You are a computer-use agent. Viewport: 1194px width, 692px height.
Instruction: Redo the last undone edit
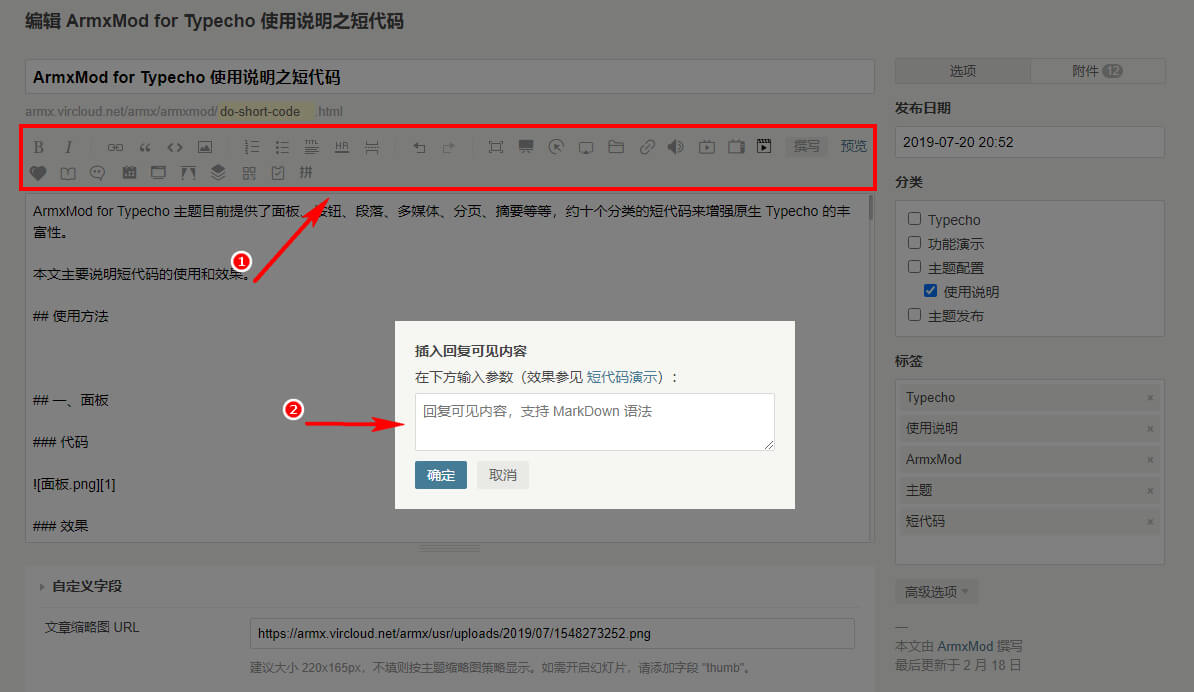[449, 147]
